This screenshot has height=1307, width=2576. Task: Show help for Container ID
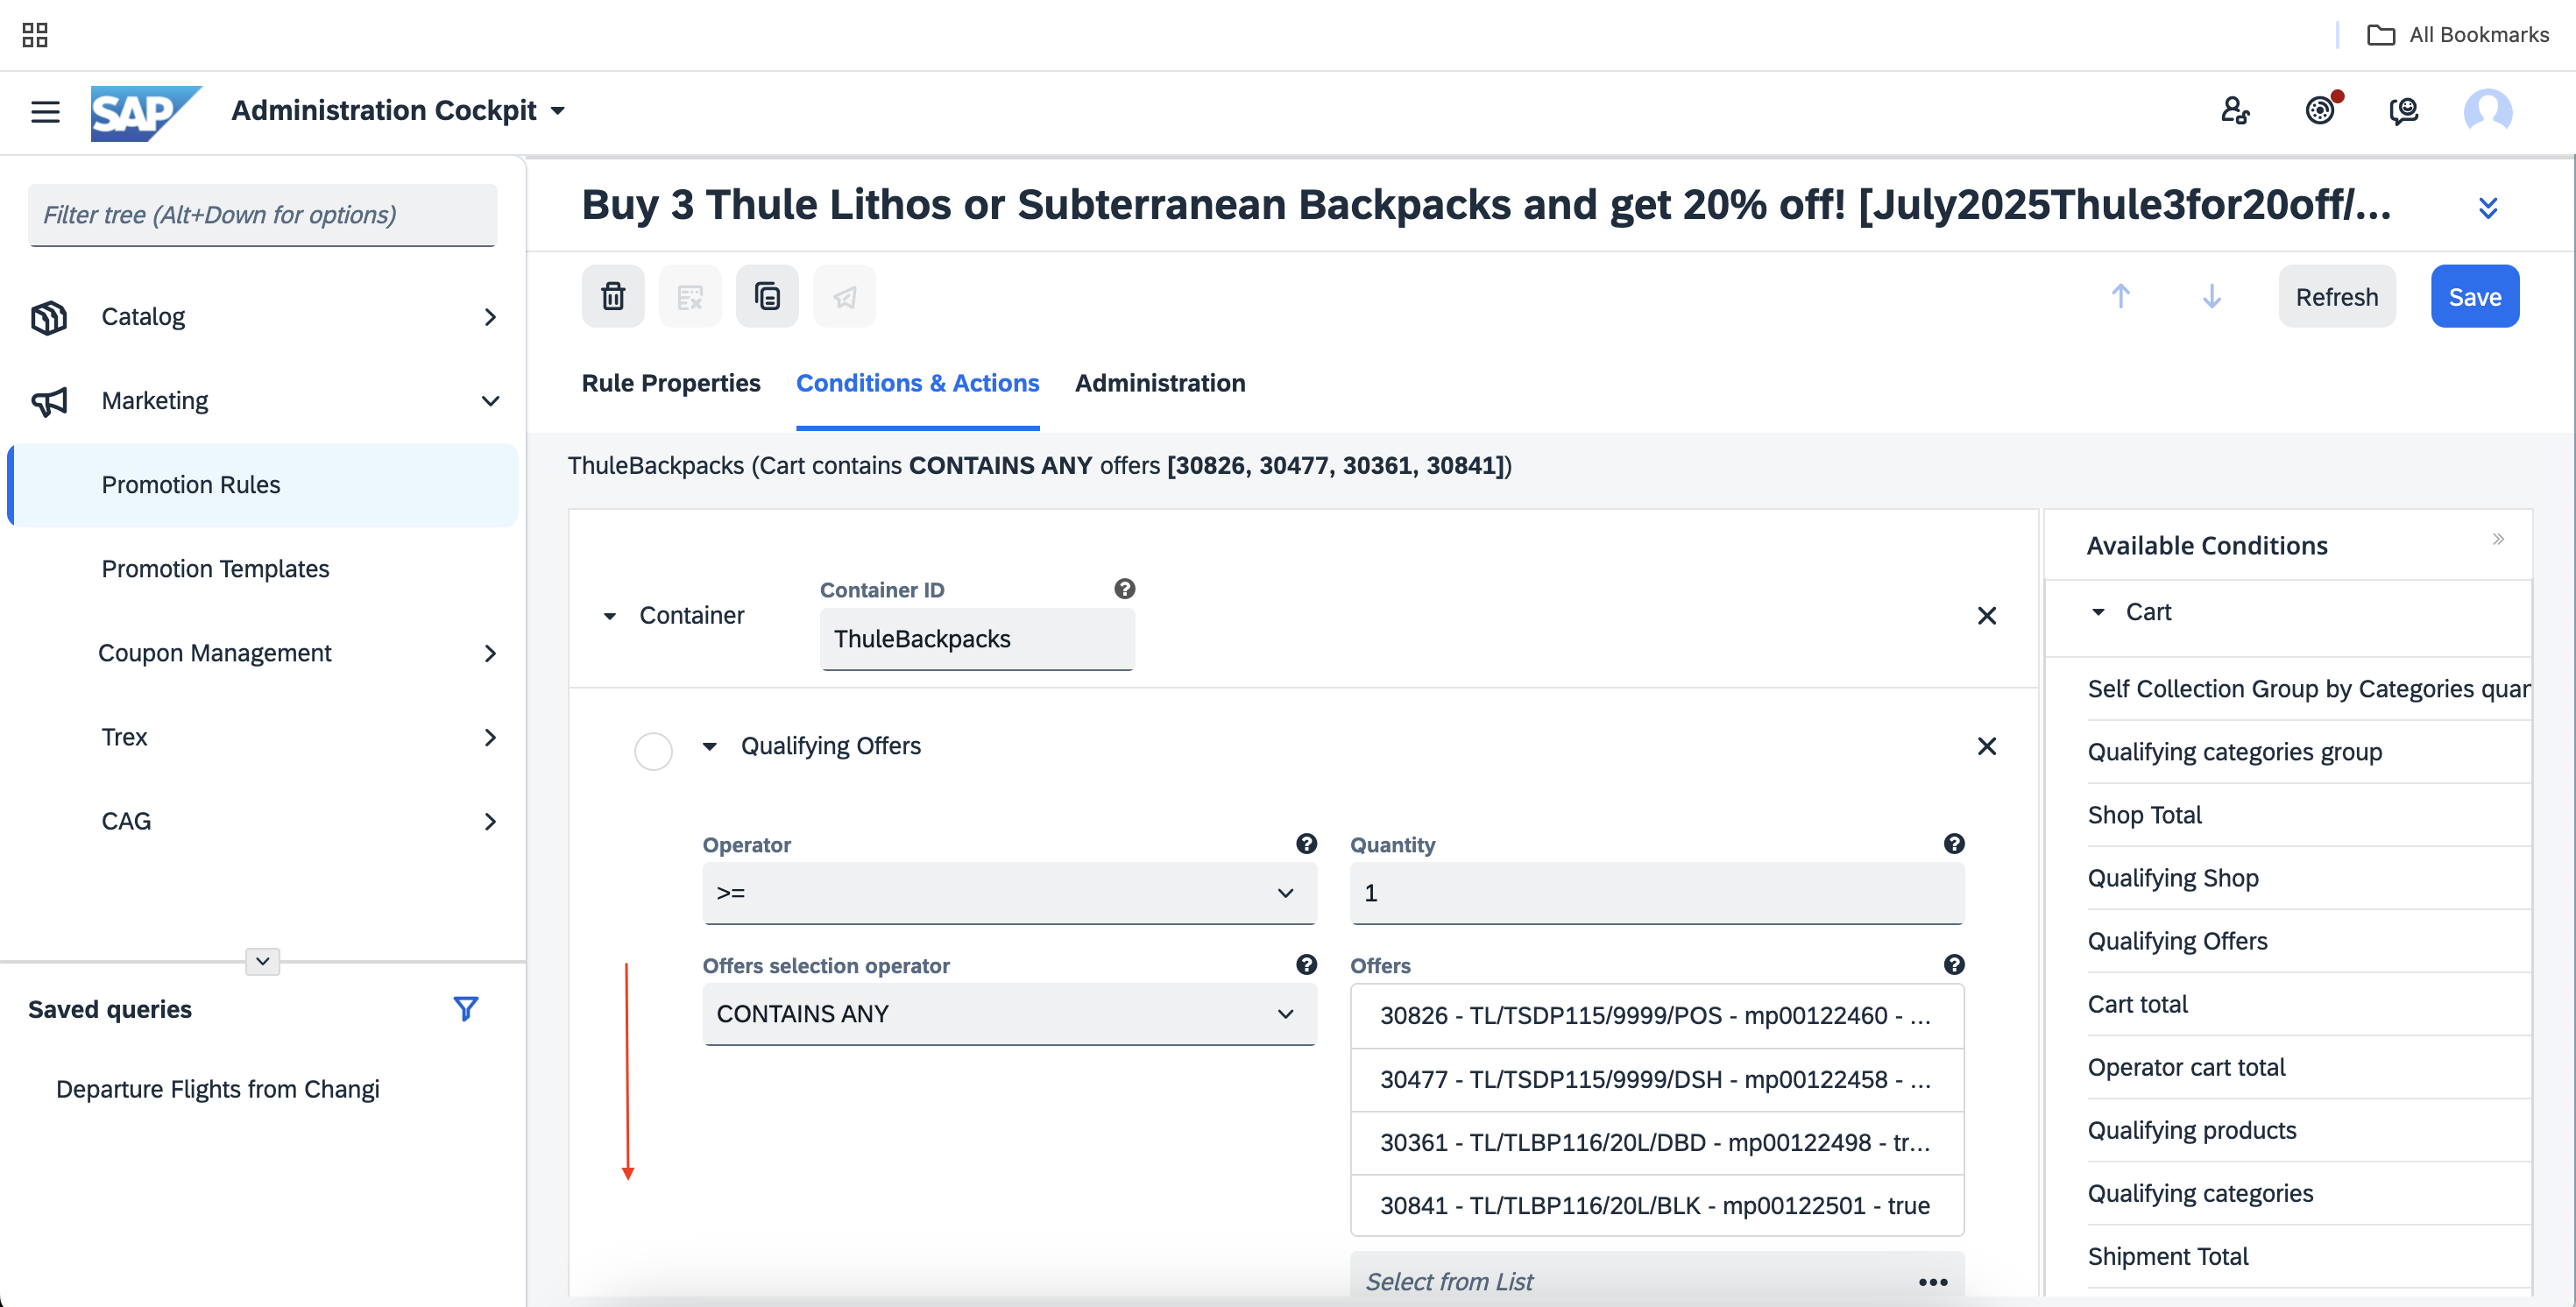(x=1124, y=589)
